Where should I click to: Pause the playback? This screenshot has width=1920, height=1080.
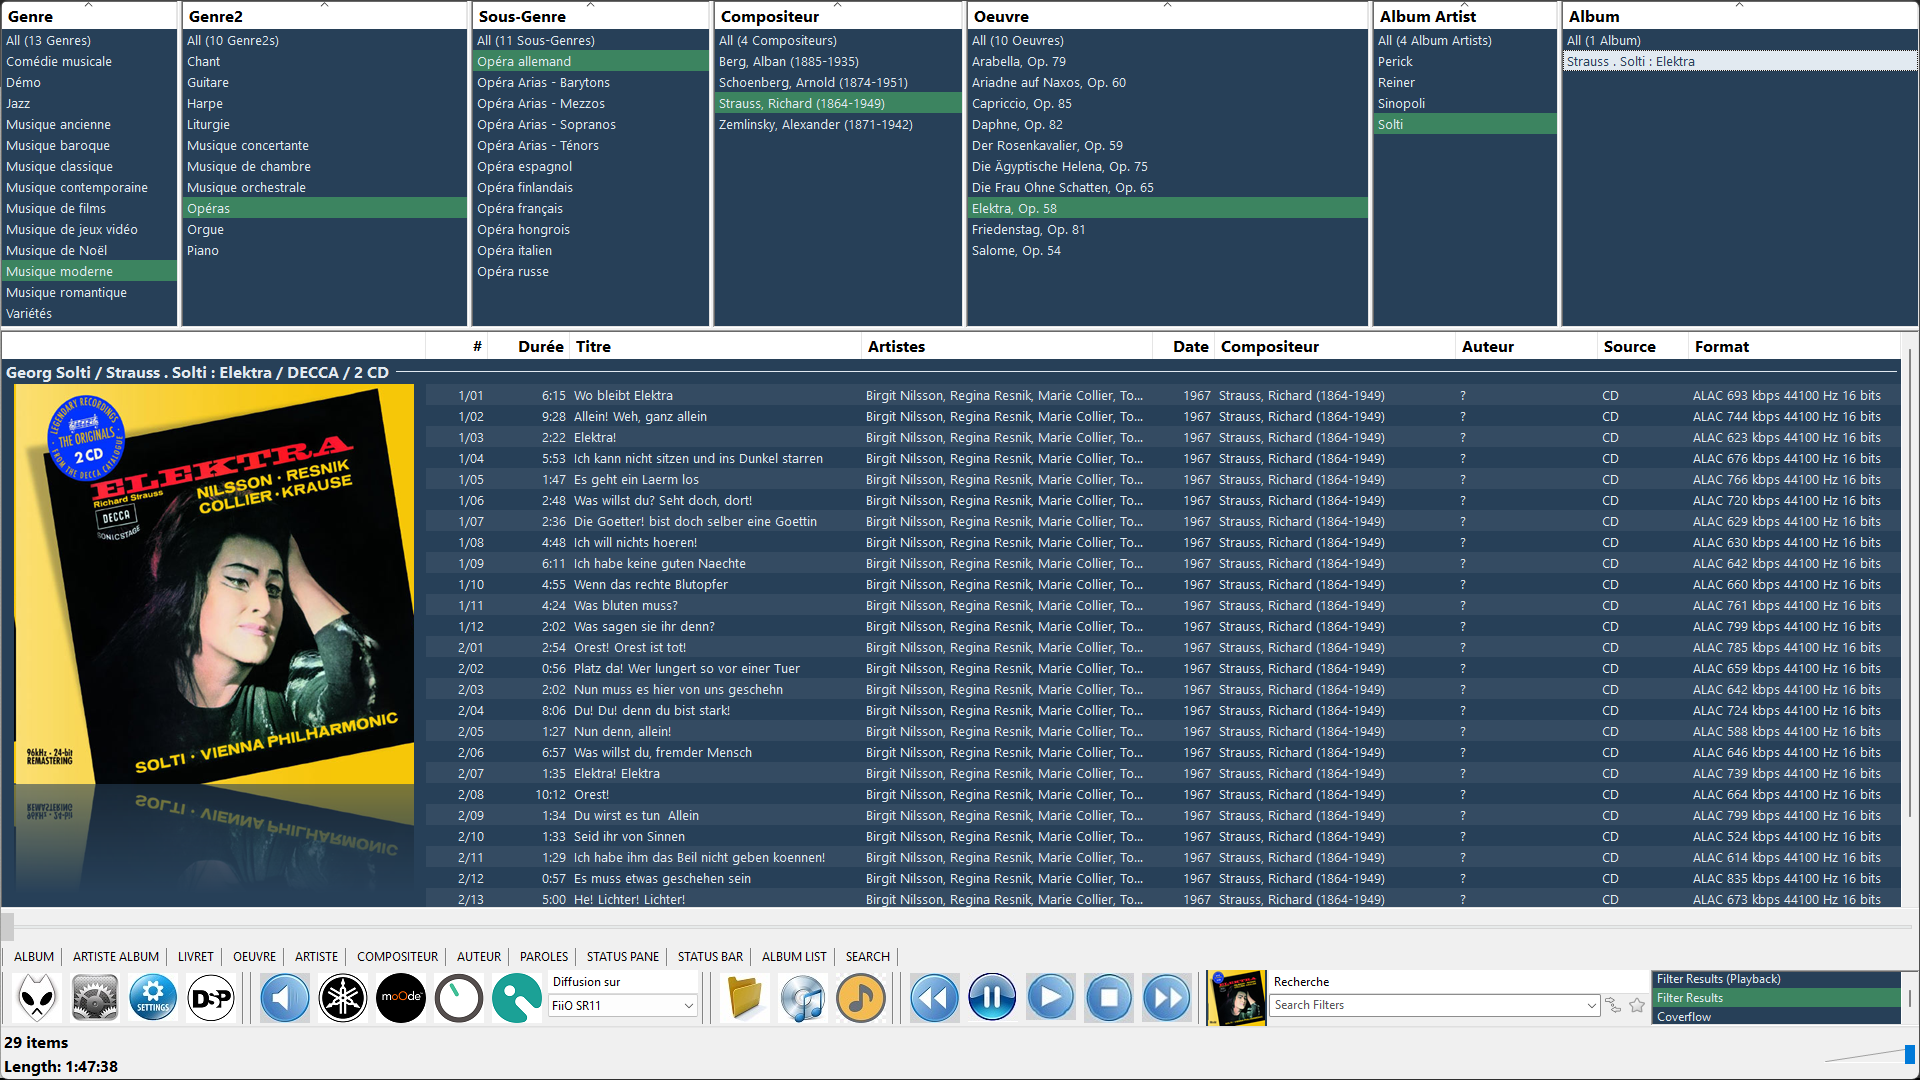coord(992,997)
